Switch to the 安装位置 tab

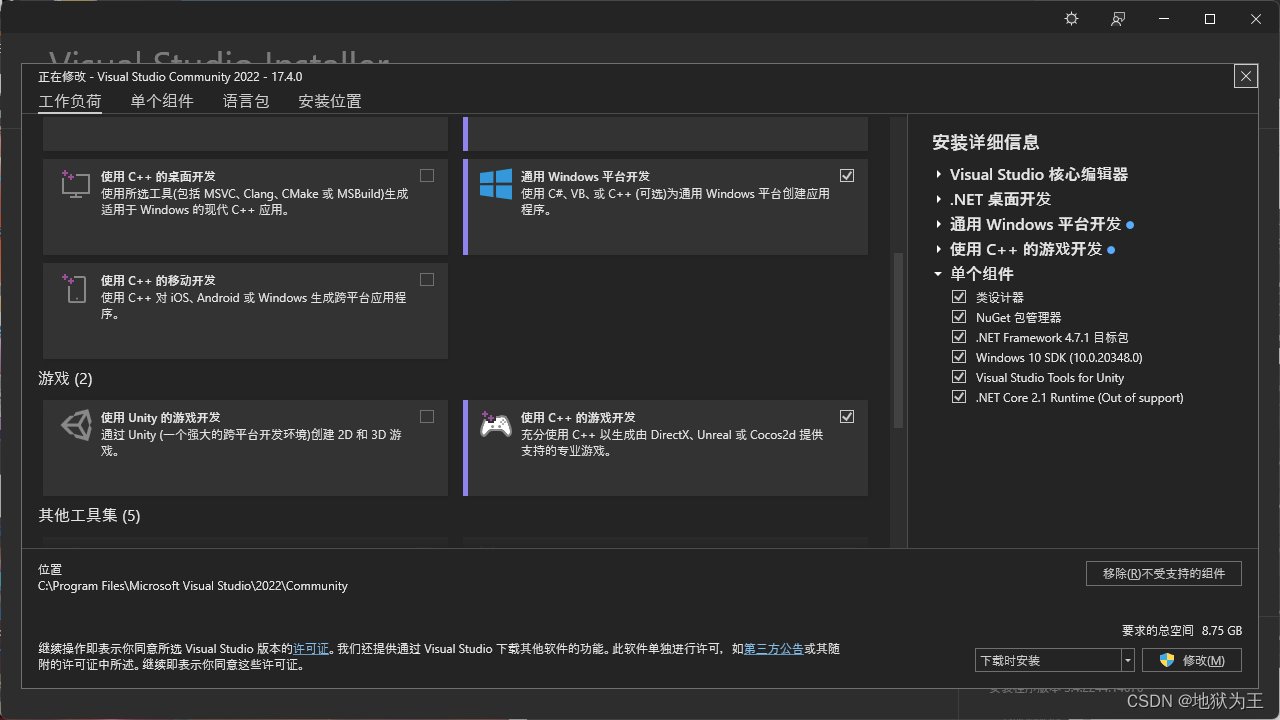330,101
